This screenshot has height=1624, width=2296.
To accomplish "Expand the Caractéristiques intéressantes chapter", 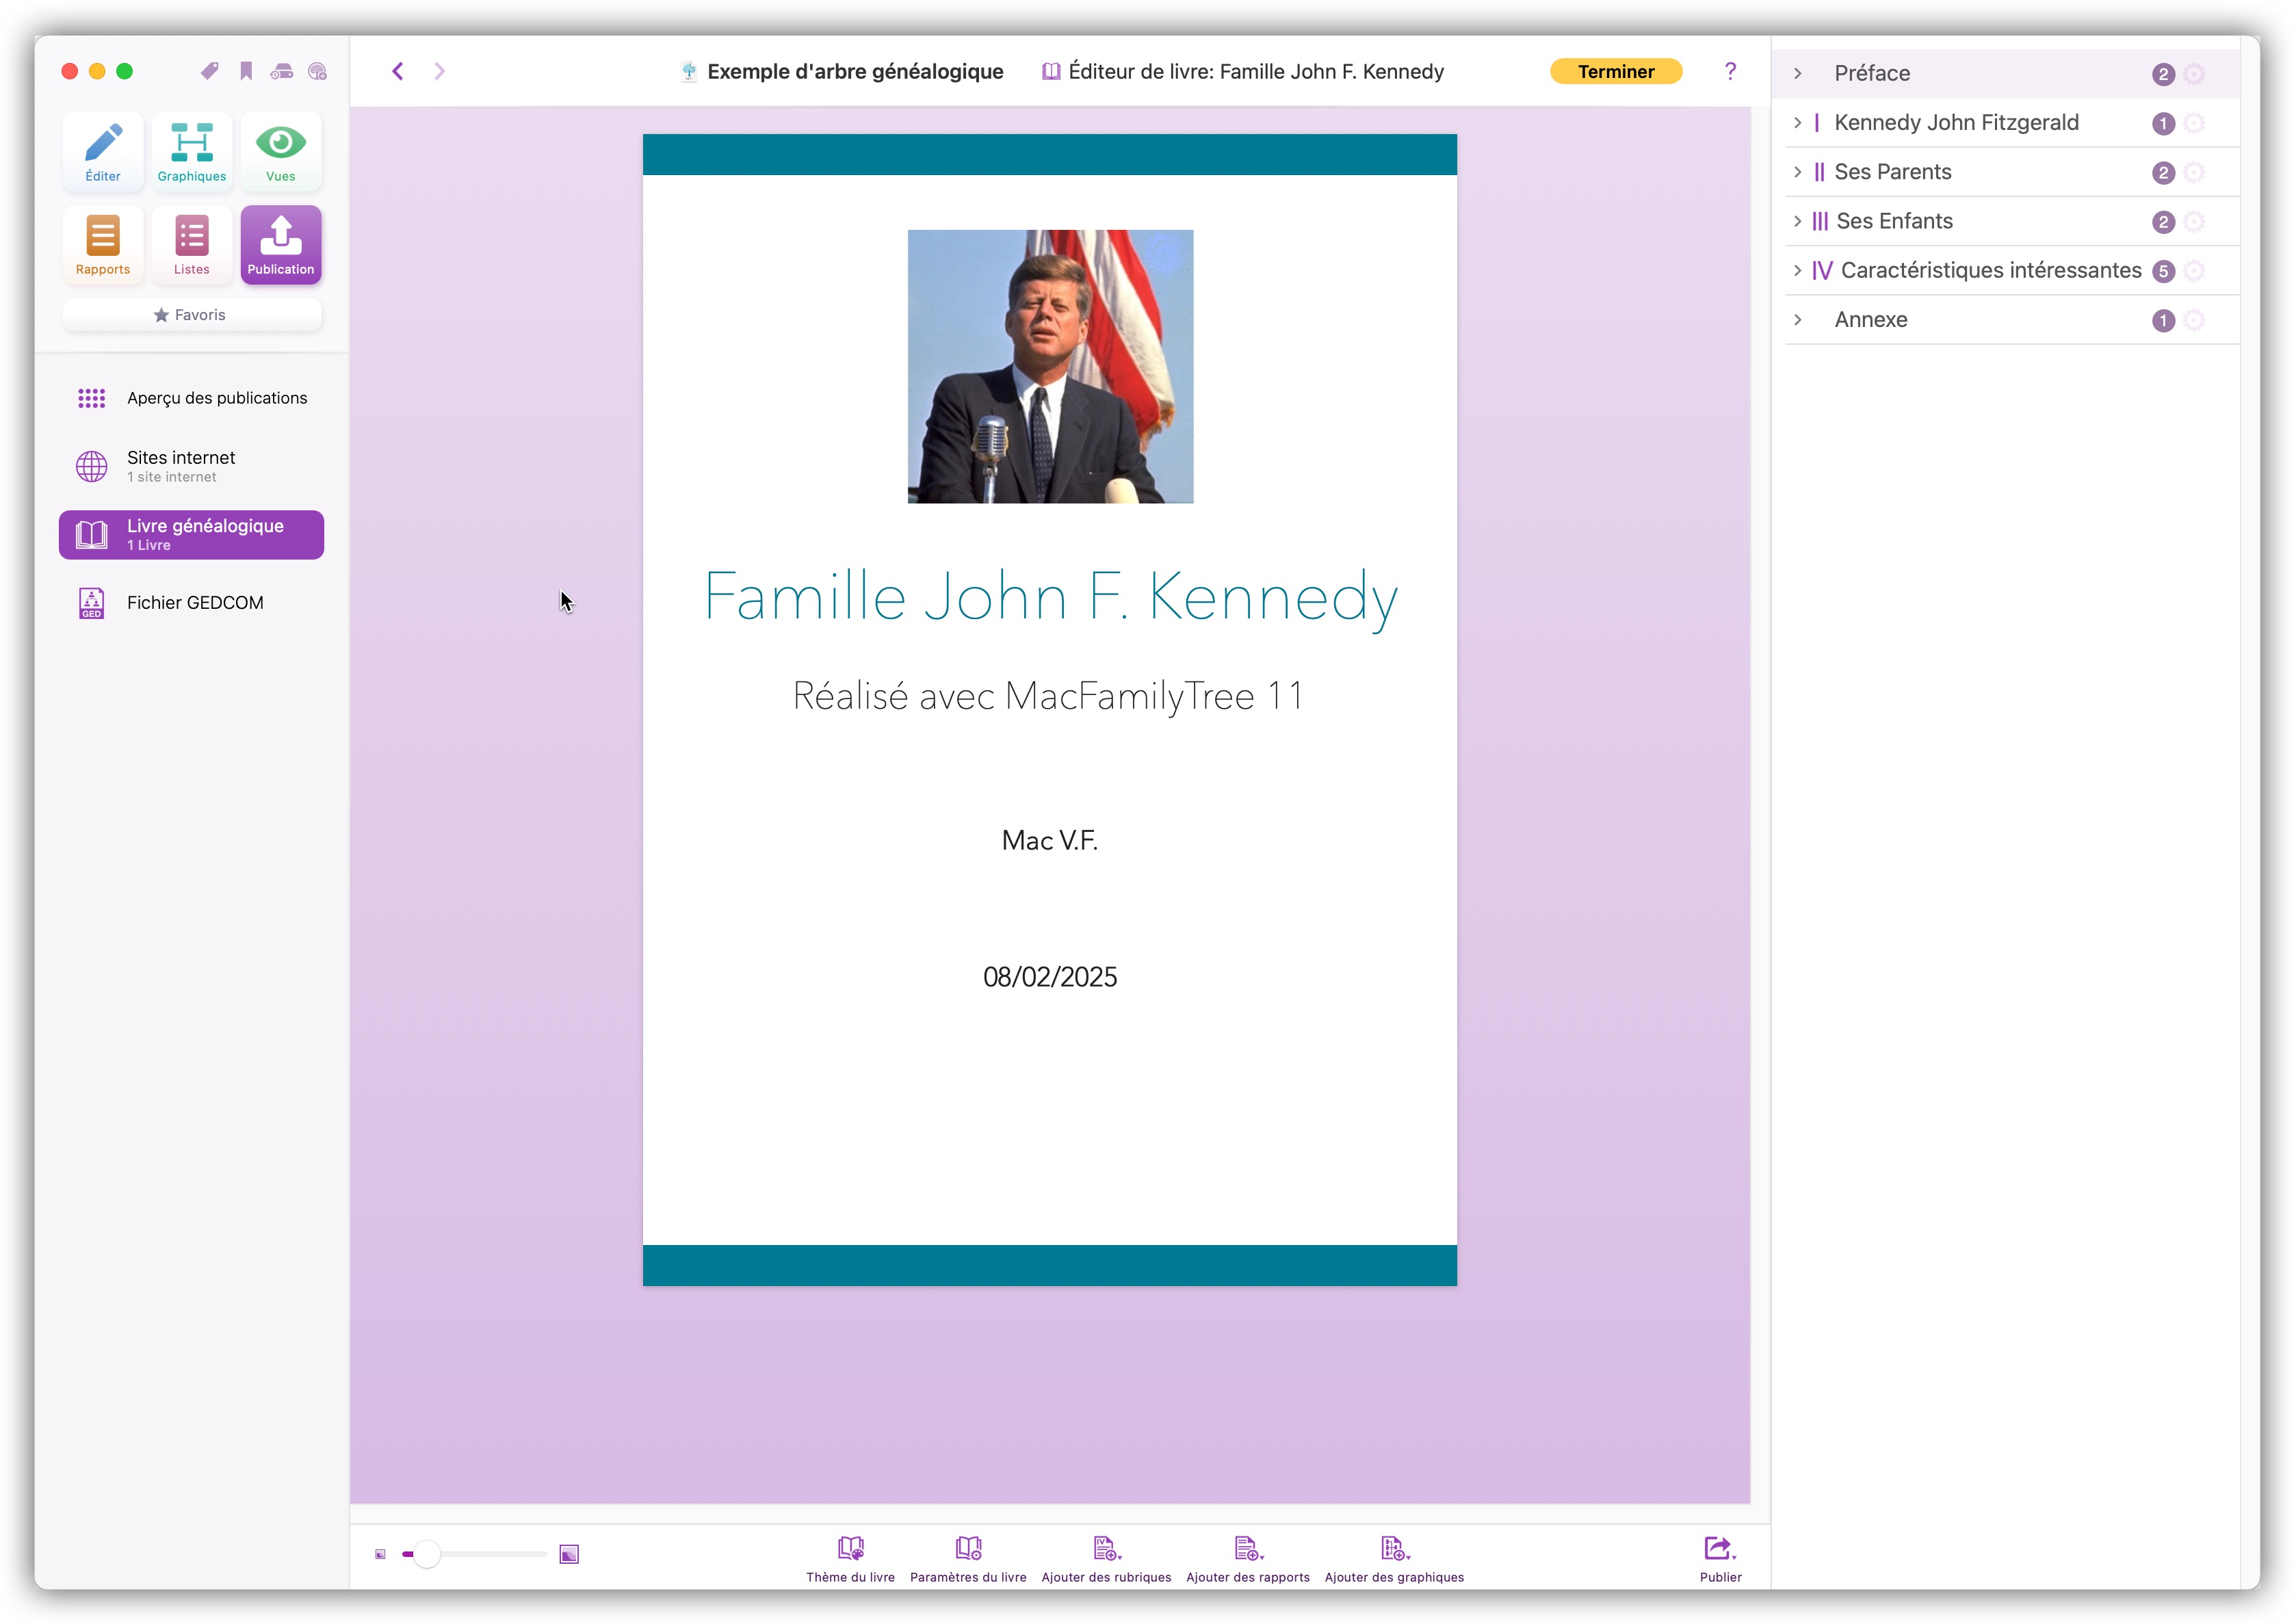I will [1798, 270].
